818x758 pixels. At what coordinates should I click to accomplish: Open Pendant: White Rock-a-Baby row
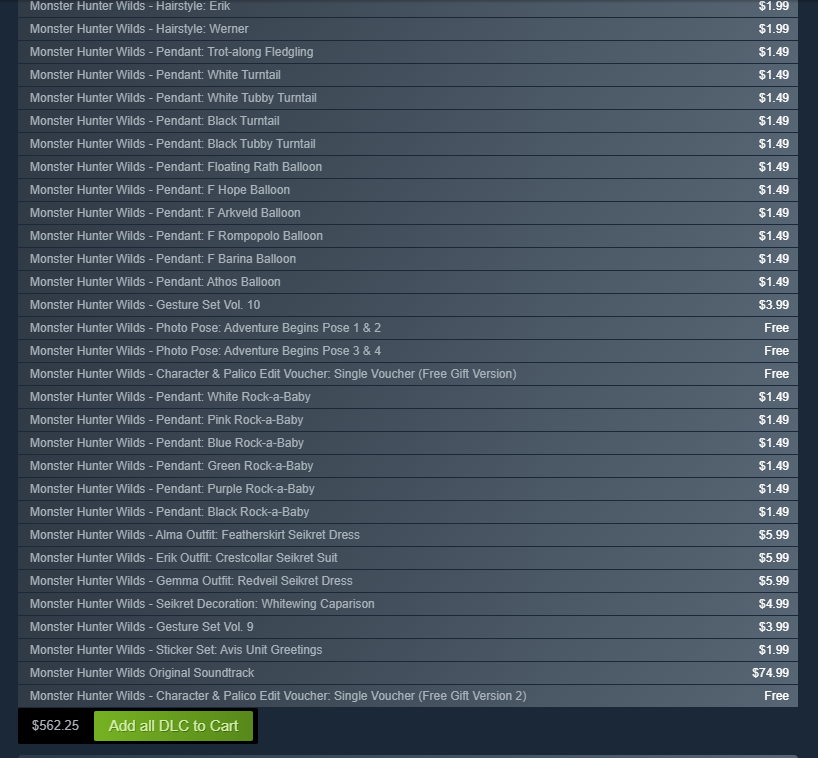click(408, 396)
